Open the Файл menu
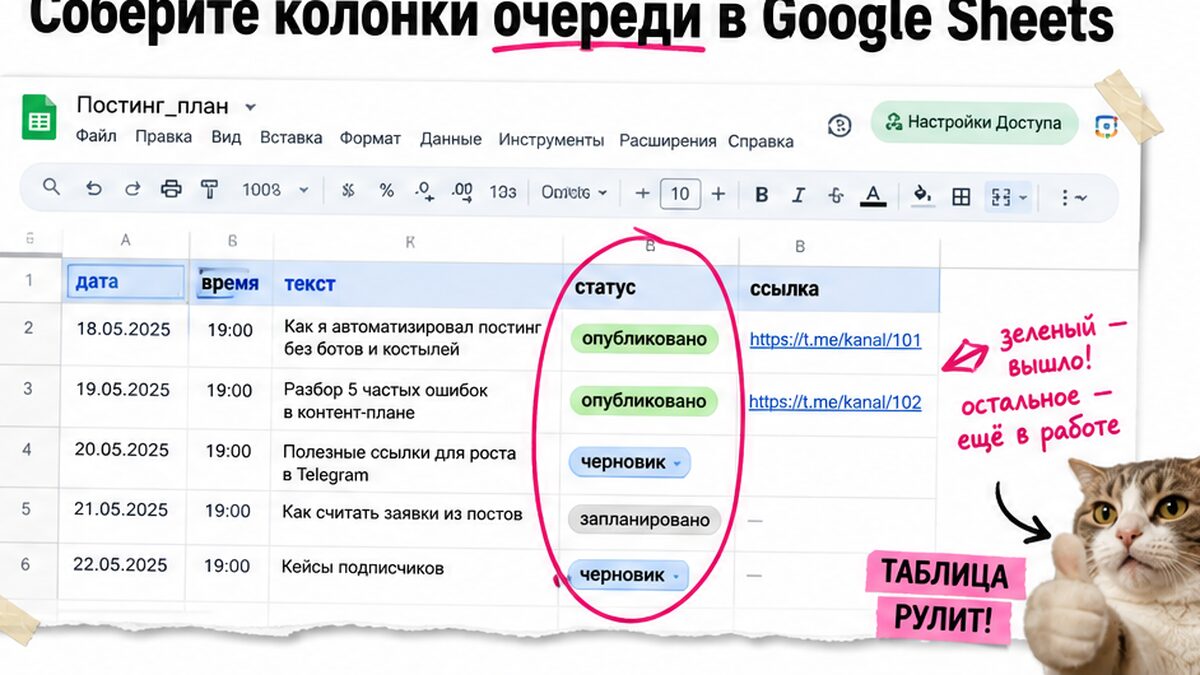 point(96,137)
